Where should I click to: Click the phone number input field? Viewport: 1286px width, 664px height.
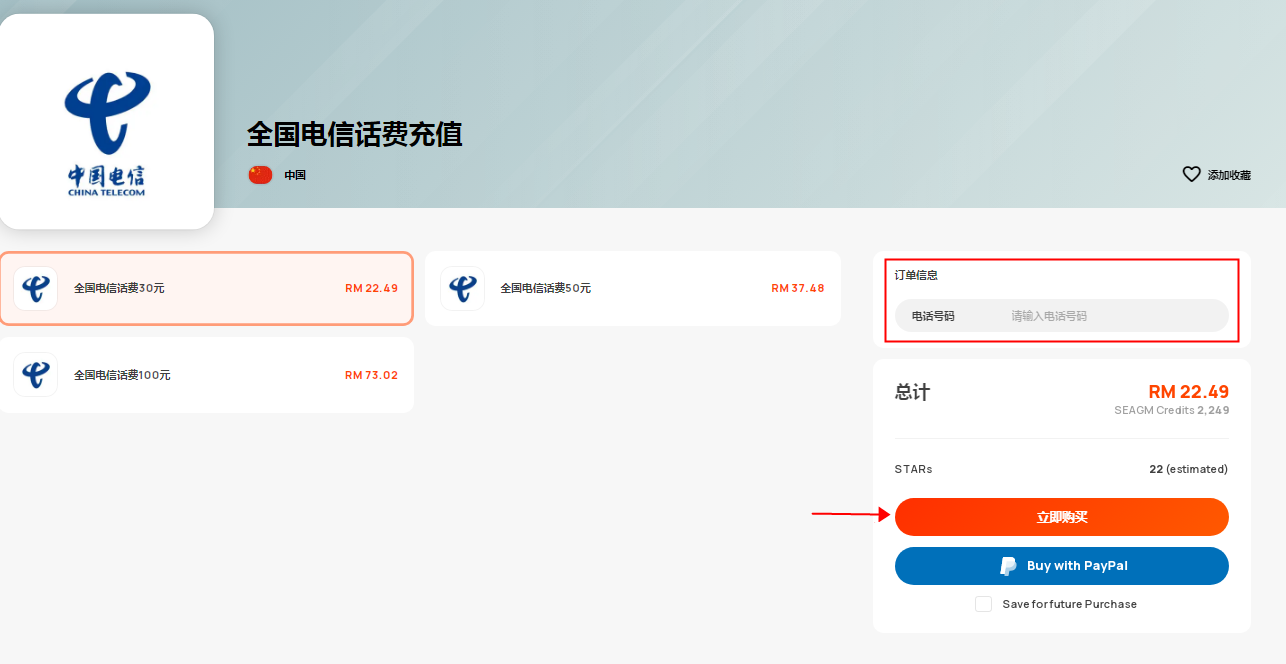click(1062, 316)
